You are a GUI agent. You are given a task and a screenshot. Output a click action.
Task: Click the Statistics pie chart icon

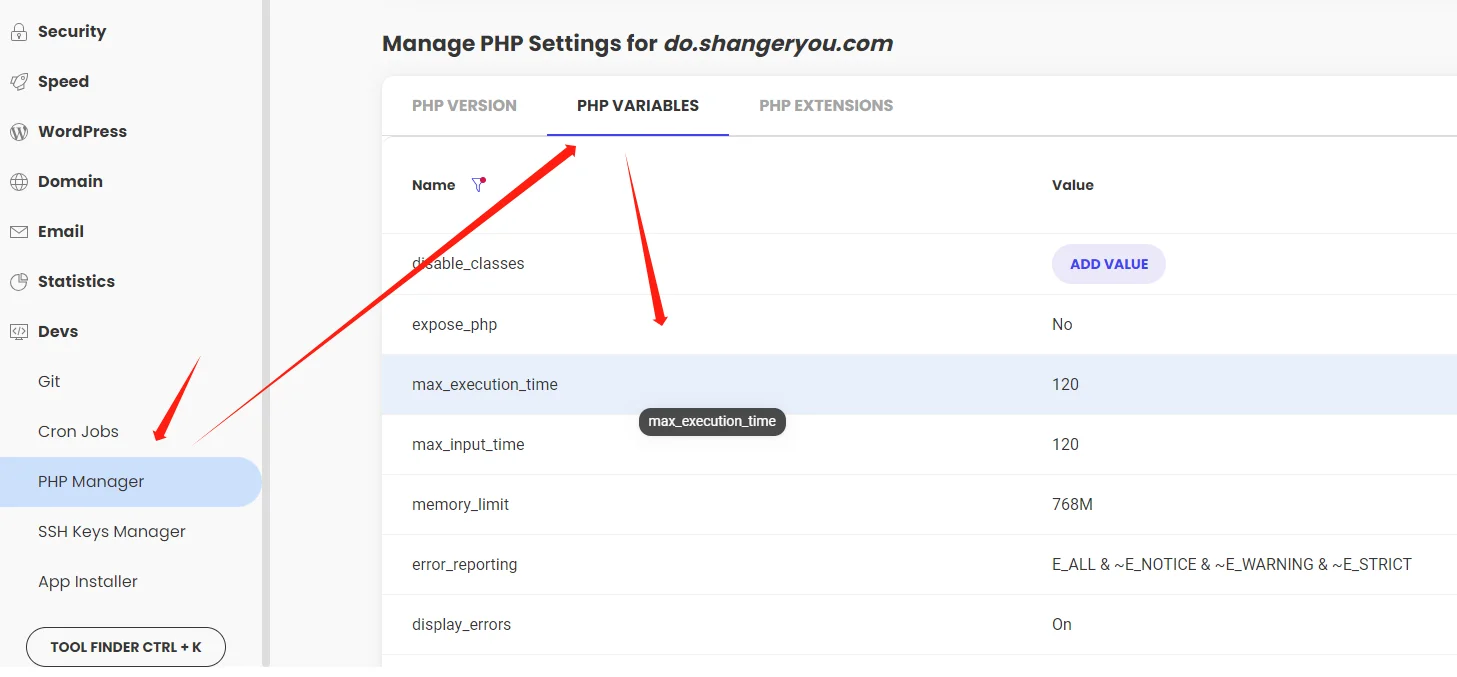(x=18, y=282)
